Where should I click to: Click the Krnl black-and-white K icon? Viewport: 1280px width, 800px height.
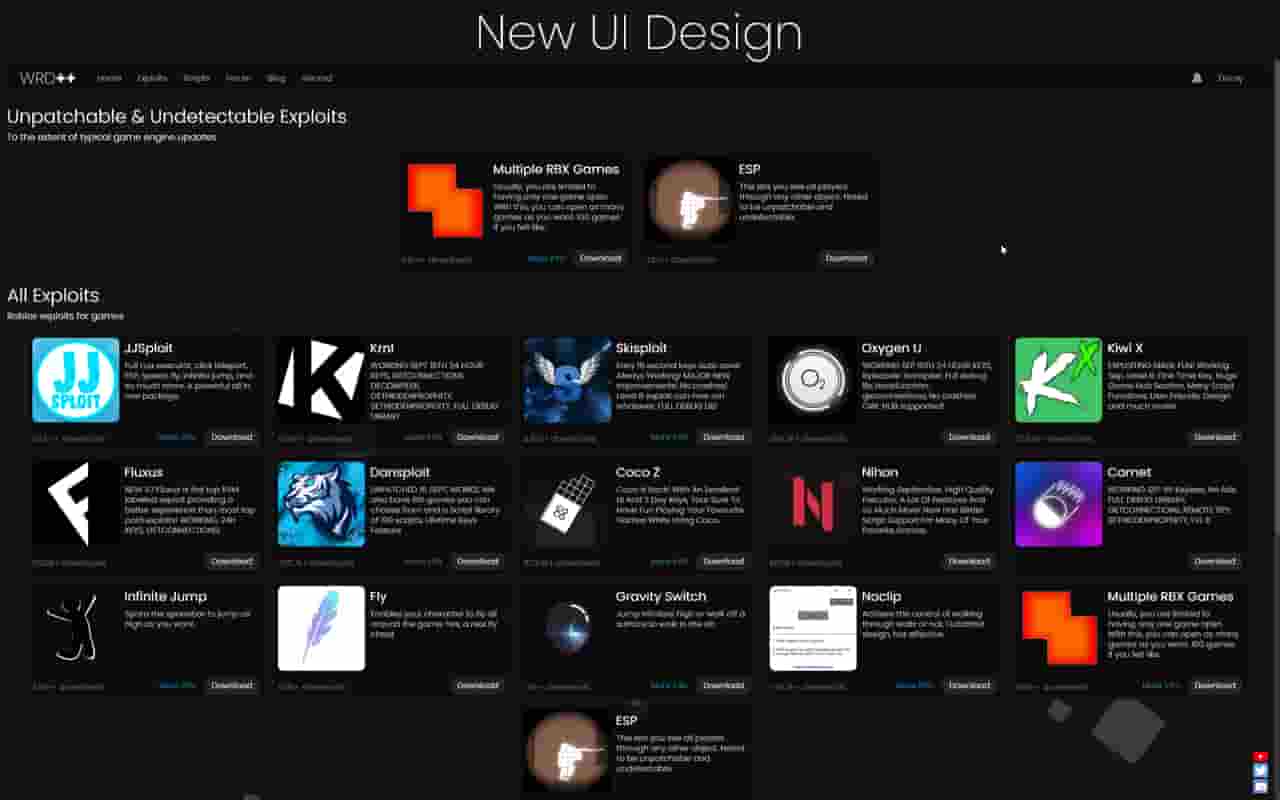click(322, 380)
